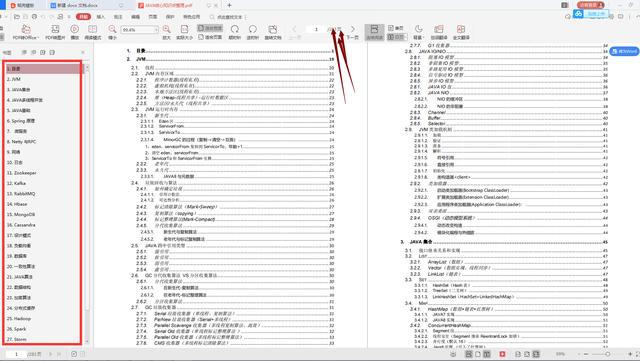Add a new document tab

pyautogui.click(x=229, y=5)
